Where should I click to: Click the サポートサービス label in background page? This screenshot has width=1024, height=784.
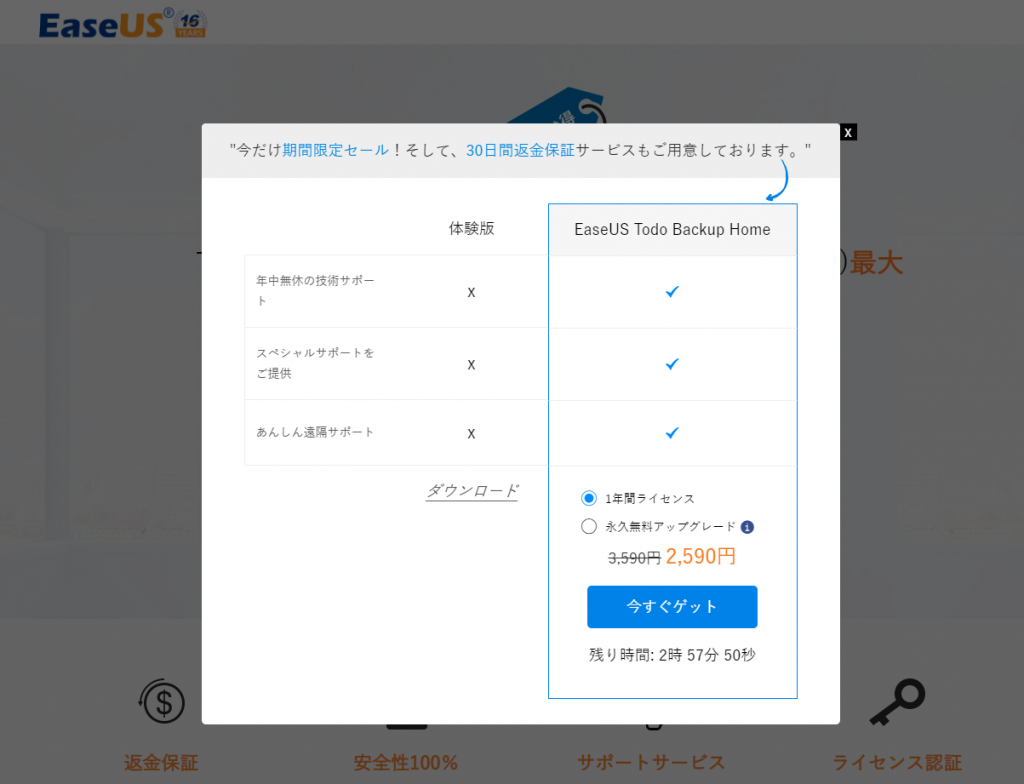(x=651, y=762)
